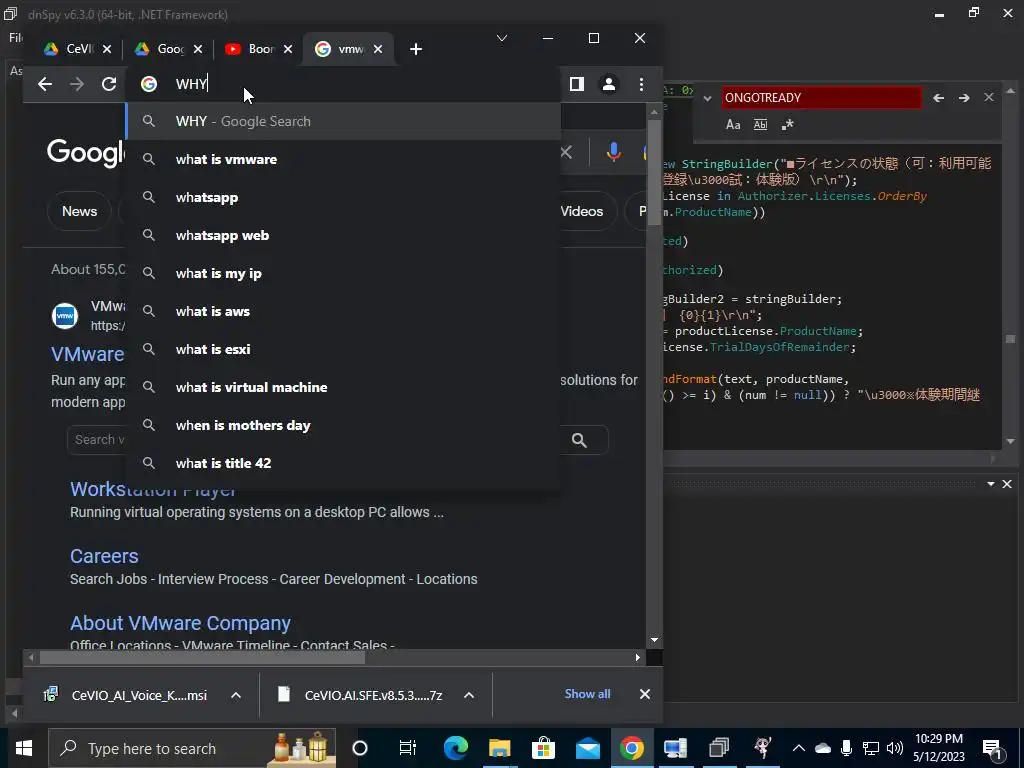Image resolution: width=1024 pixels, height=768 pixels.
Task: Open the VMware main result title
Action: 88,354
